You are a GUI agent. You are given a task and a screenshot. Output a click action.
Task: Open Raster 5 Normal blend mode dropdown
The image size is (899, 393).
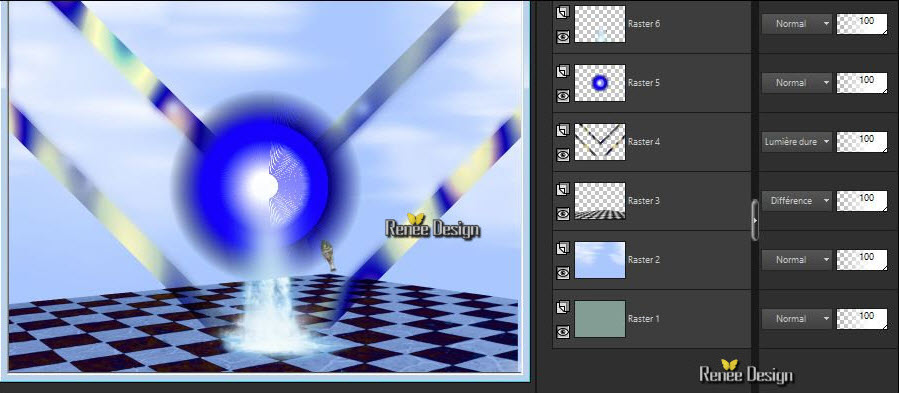[x=796, y=83]
